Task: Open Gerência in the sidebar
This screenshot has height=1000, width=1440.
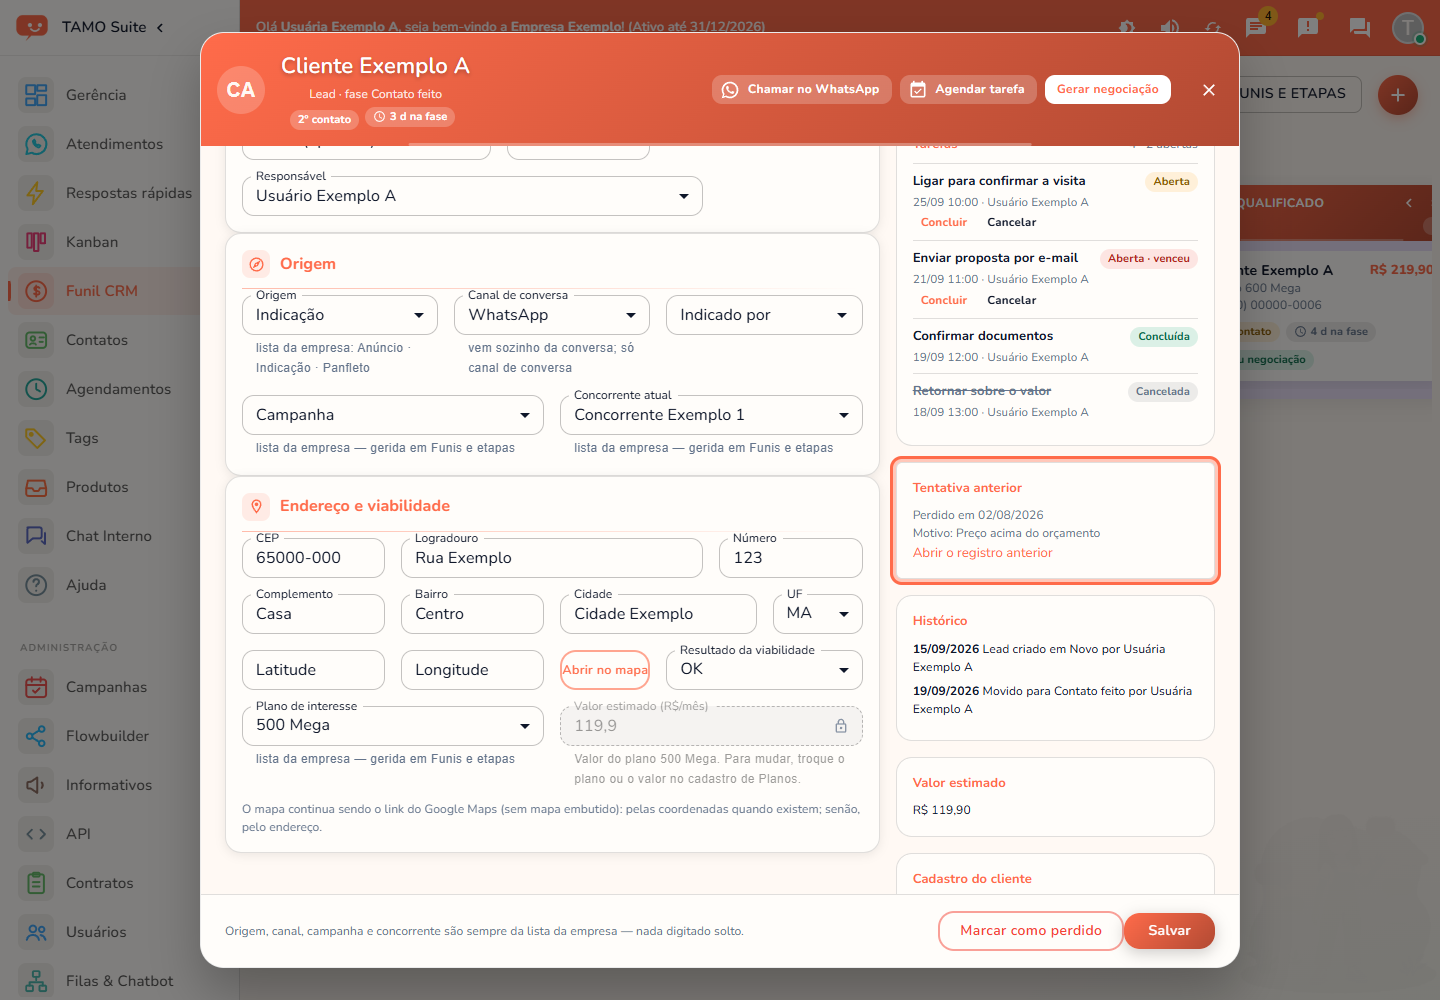Action: (96, 95)
